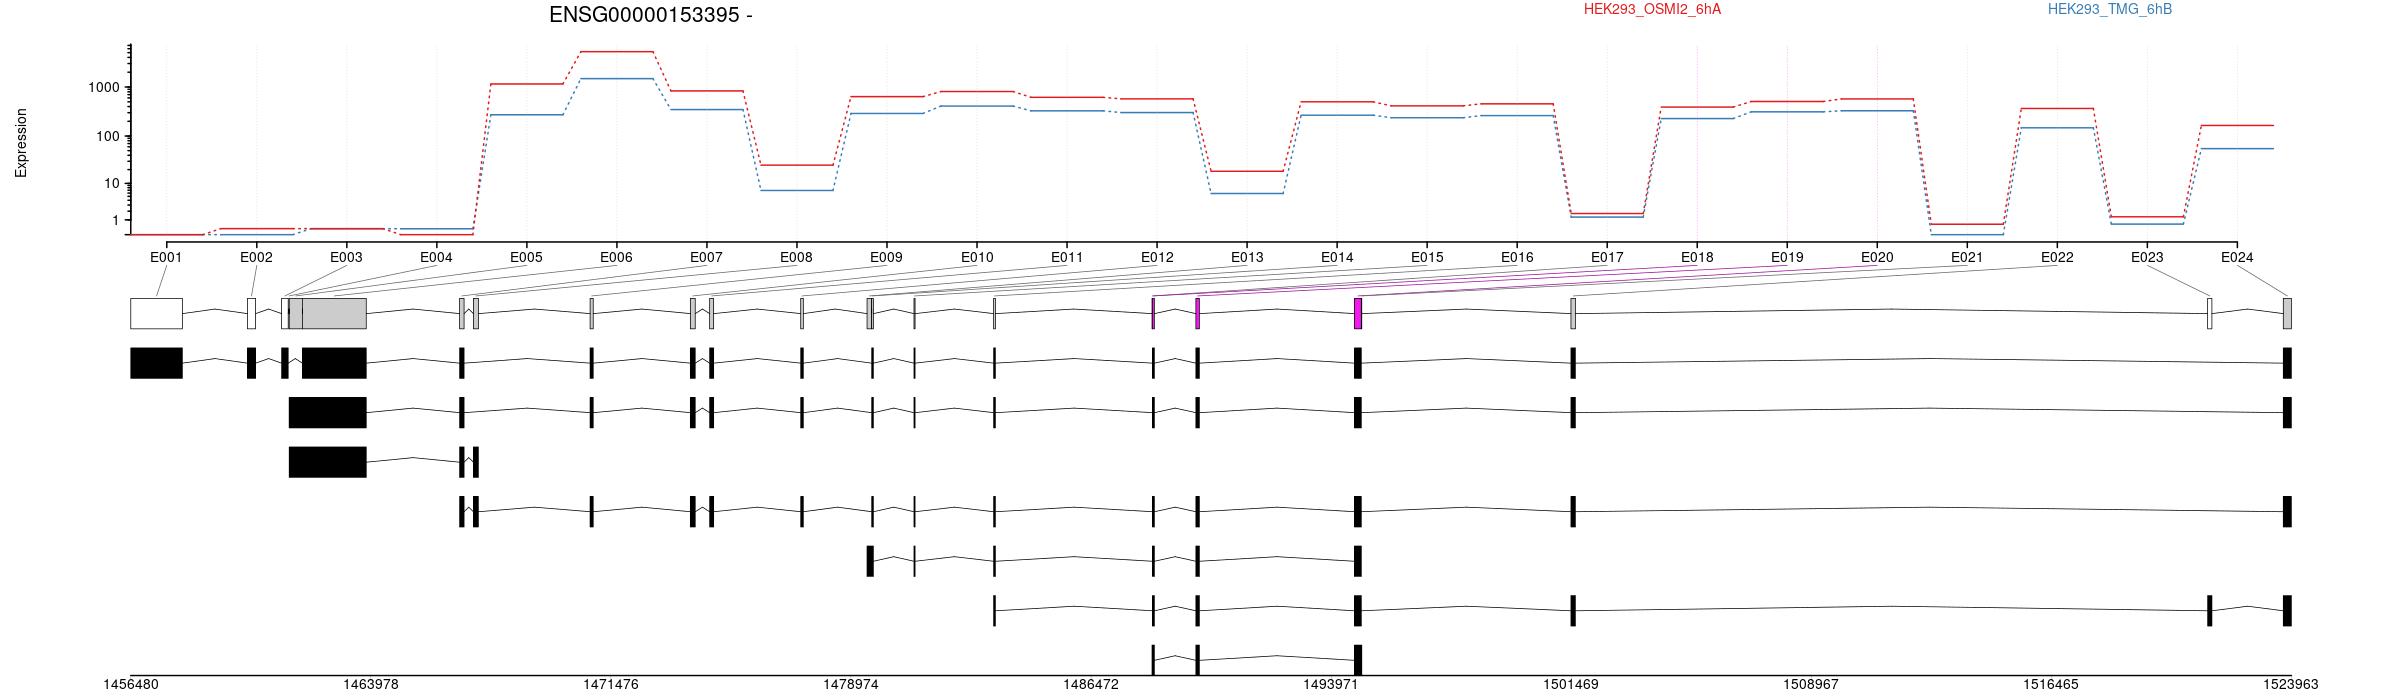Click exon label E010
The width and height of the screenshot is (2400, 700).
pyautogui.click(x=977, y=257)
